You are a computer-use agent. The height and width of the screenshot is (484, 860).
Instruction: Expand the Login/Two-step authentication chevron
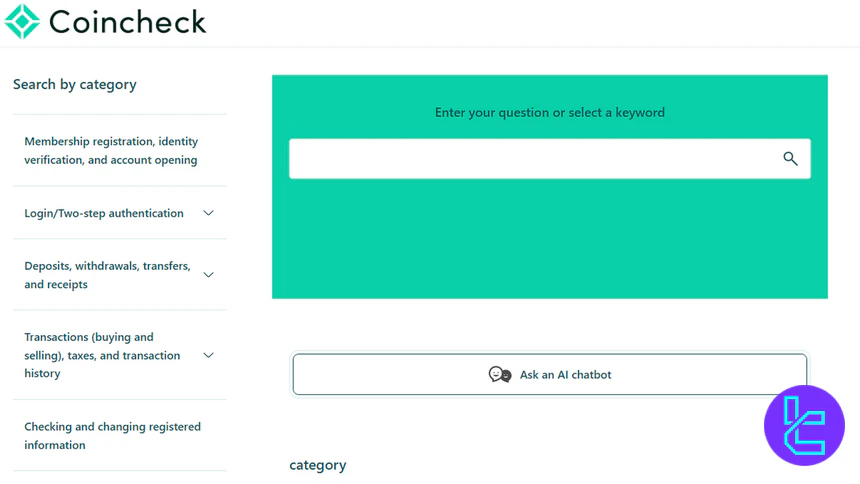[x=208, y=213]
